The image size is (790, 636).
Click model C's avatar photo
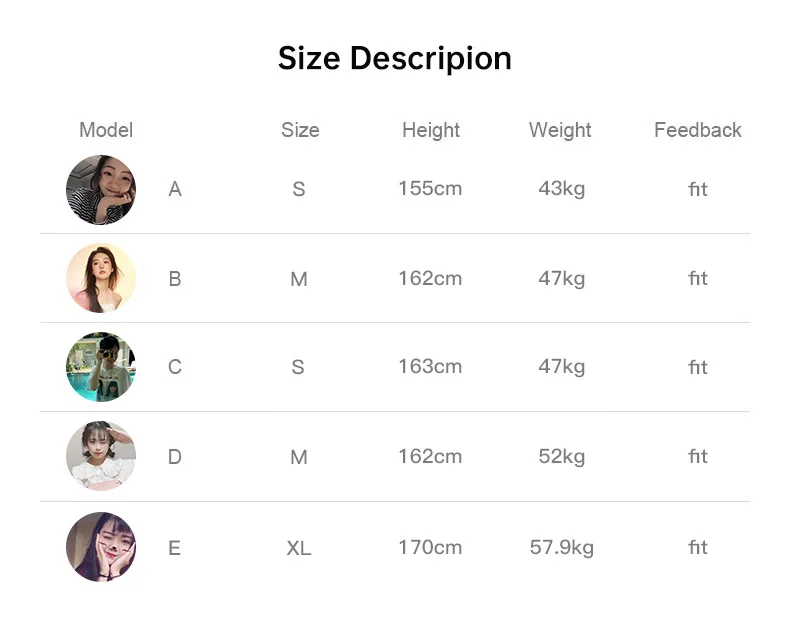(x=101, y=367)
